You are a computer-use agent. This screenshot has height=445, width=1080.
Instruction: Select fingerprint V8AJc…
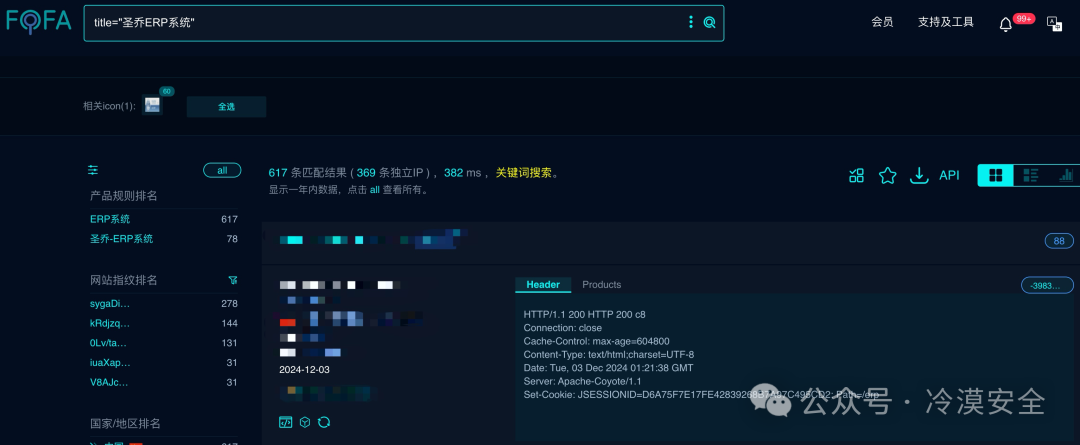[110, 382]
